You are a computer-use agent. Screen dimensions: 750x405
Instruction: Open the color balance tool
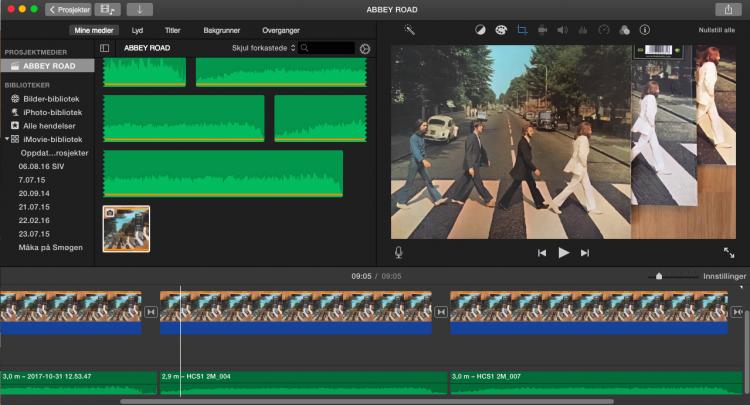pos(479,30)
